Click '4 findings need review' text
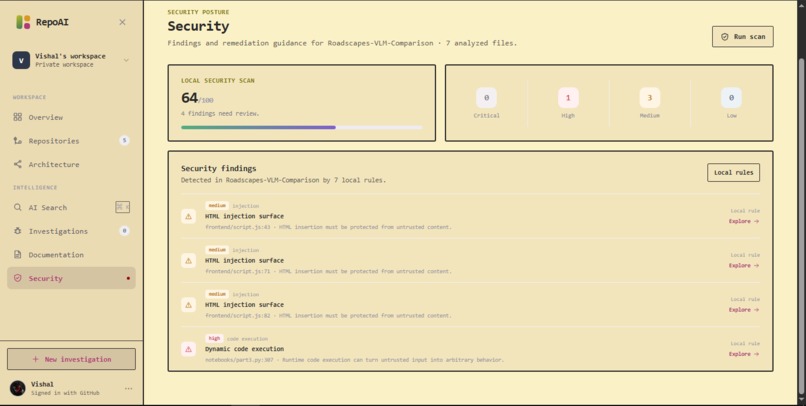 (220, 114)
